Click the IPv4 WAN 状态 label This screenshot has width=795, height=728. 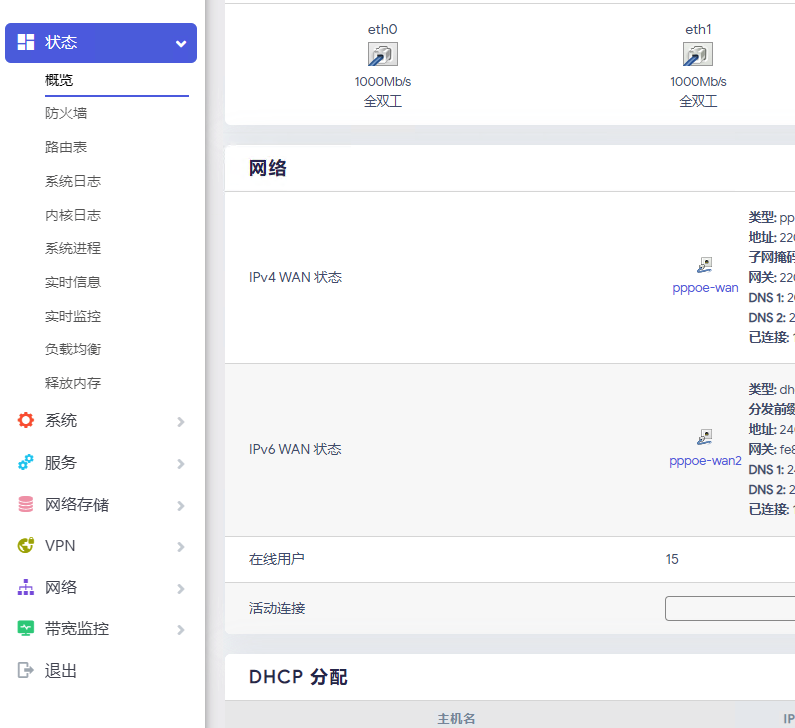point(296,277)
